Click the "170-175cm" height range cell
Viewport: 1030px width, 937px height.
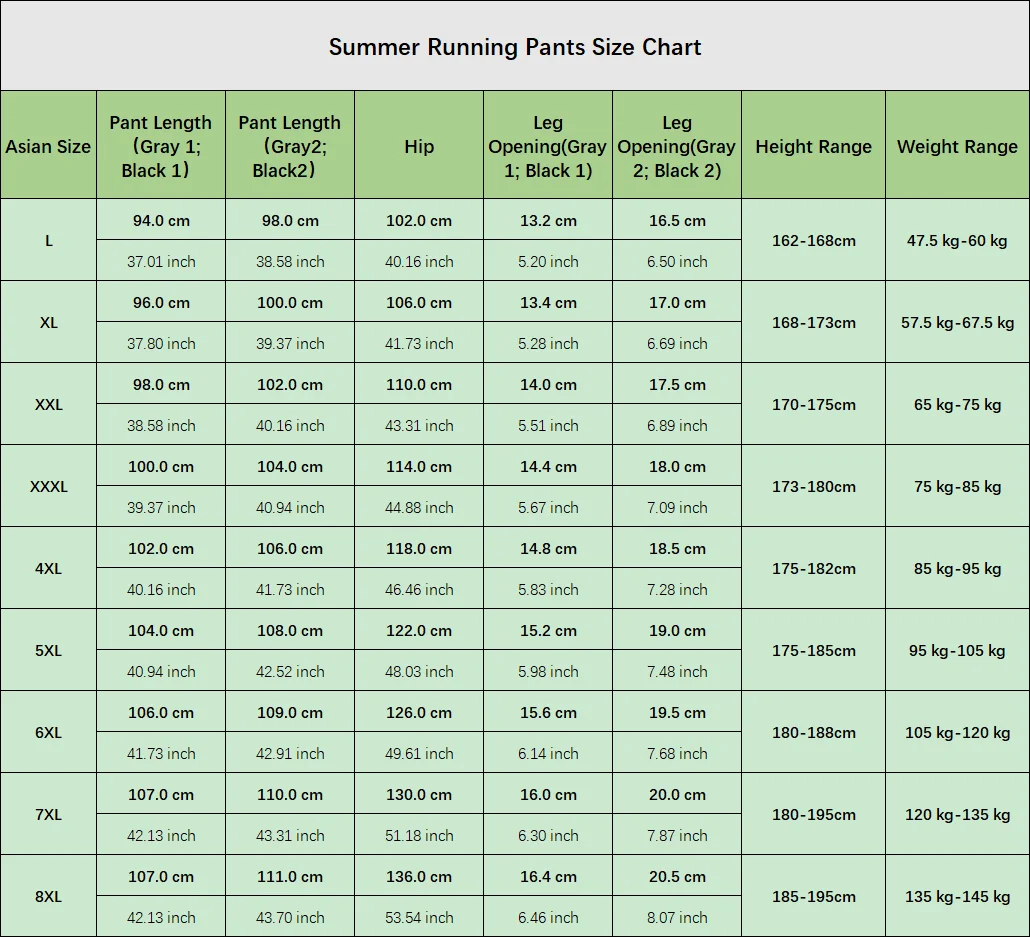tap(814, 405)
